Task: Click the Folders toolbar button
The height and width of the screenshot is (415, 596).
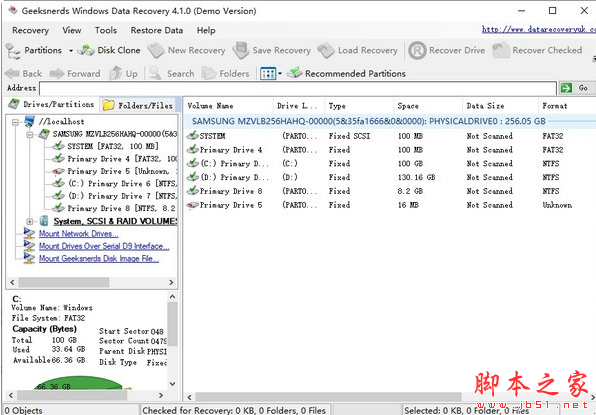Action: tap(225, 73)
